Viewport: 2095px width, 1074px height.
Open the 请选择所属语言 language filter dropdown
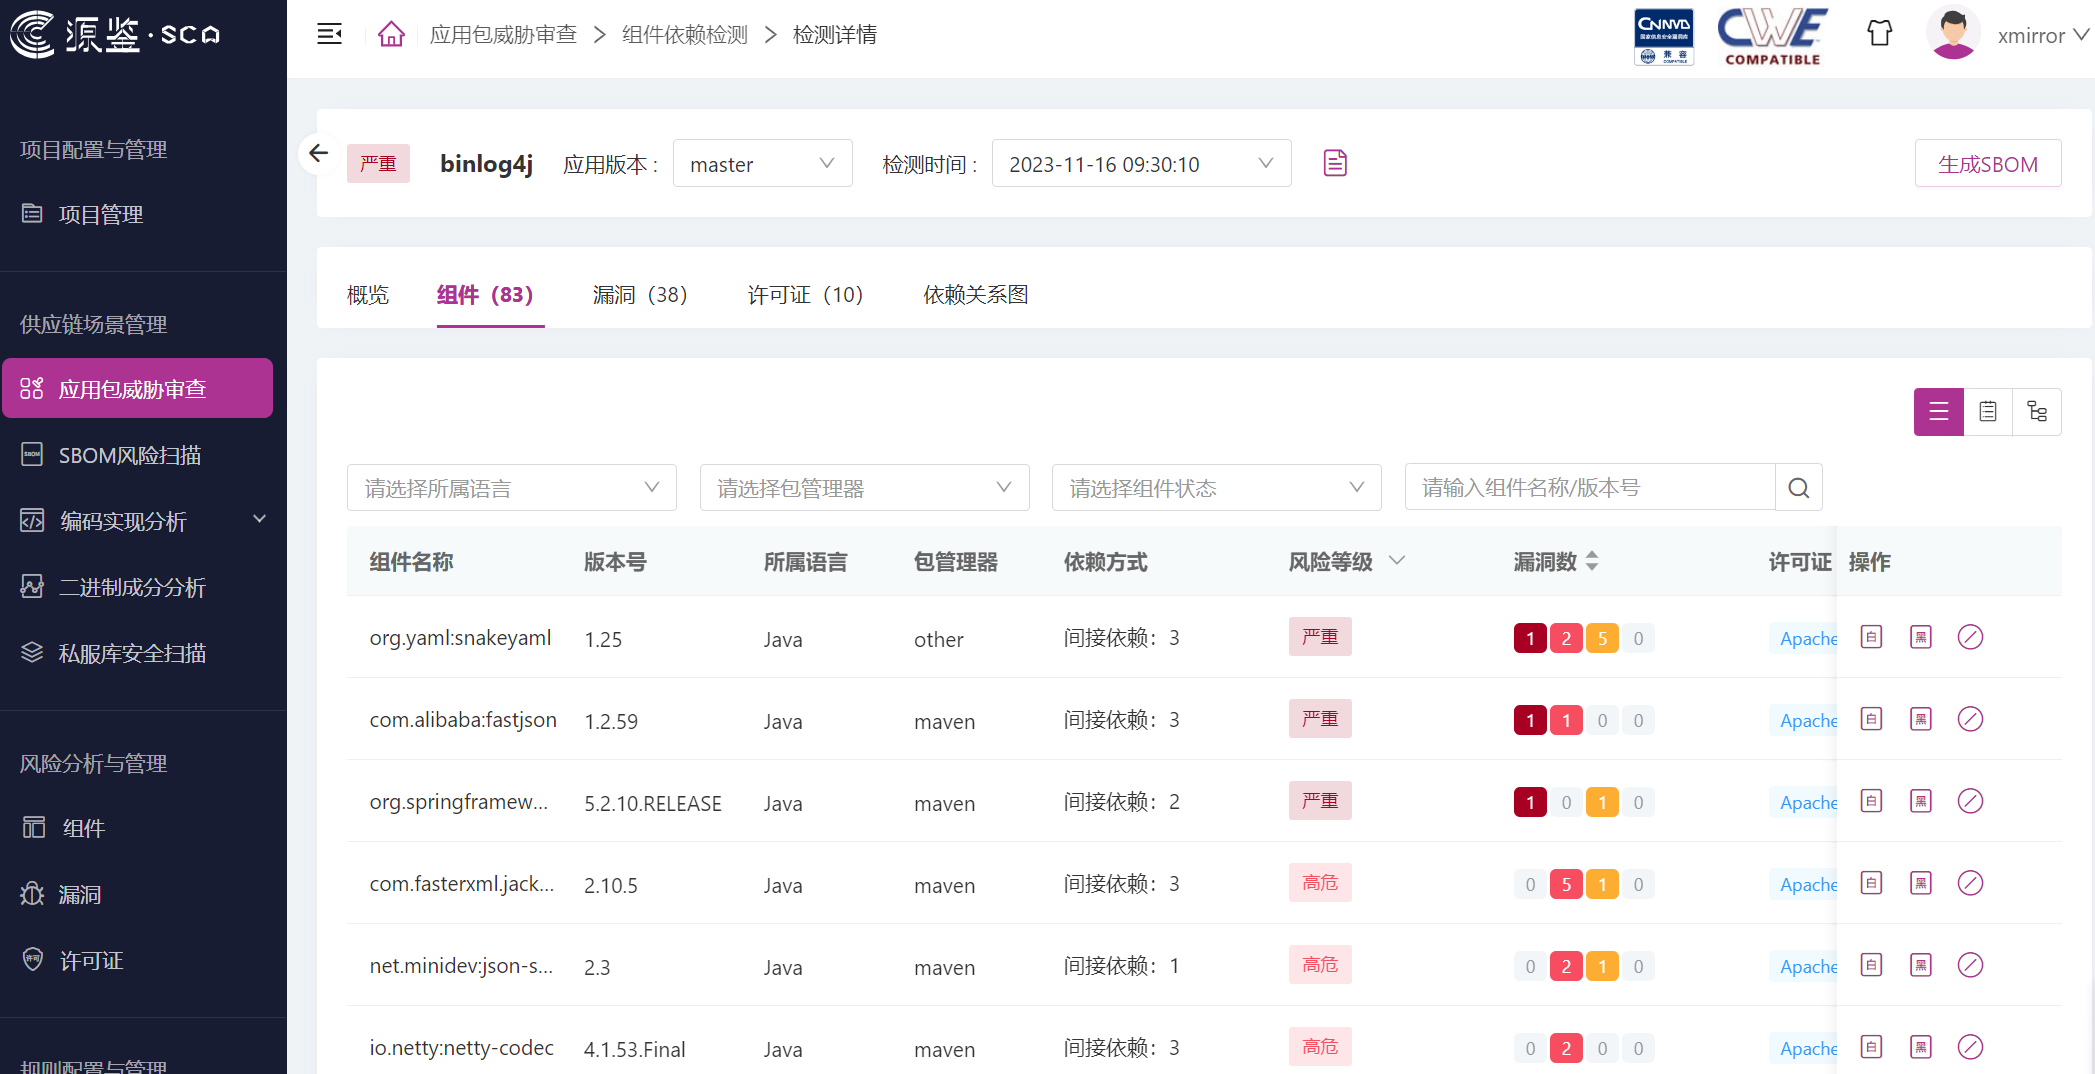pos(511,487)
